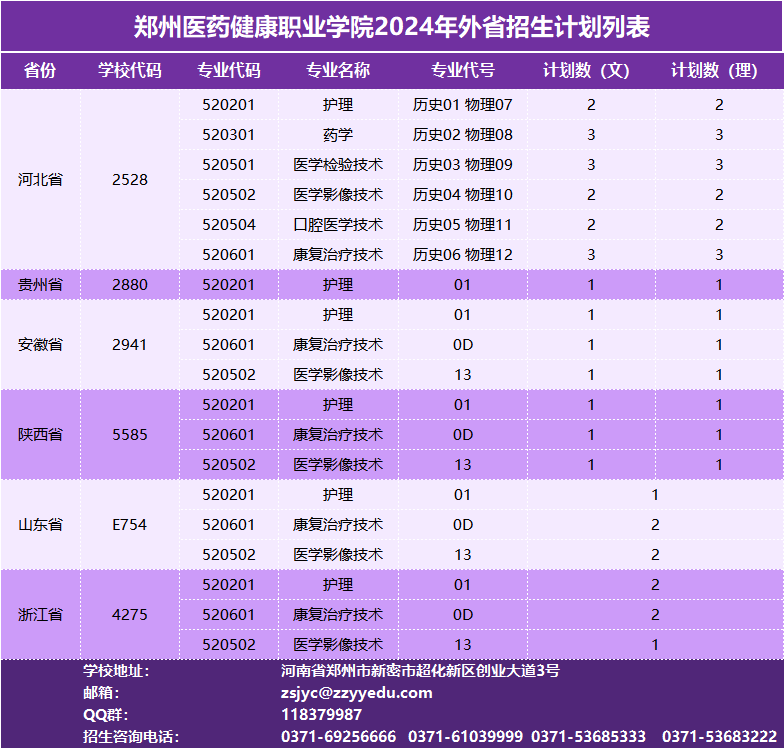Click the 专业名称 column header
This screenshot has height=748, width=784.
(x=337, y=70)
